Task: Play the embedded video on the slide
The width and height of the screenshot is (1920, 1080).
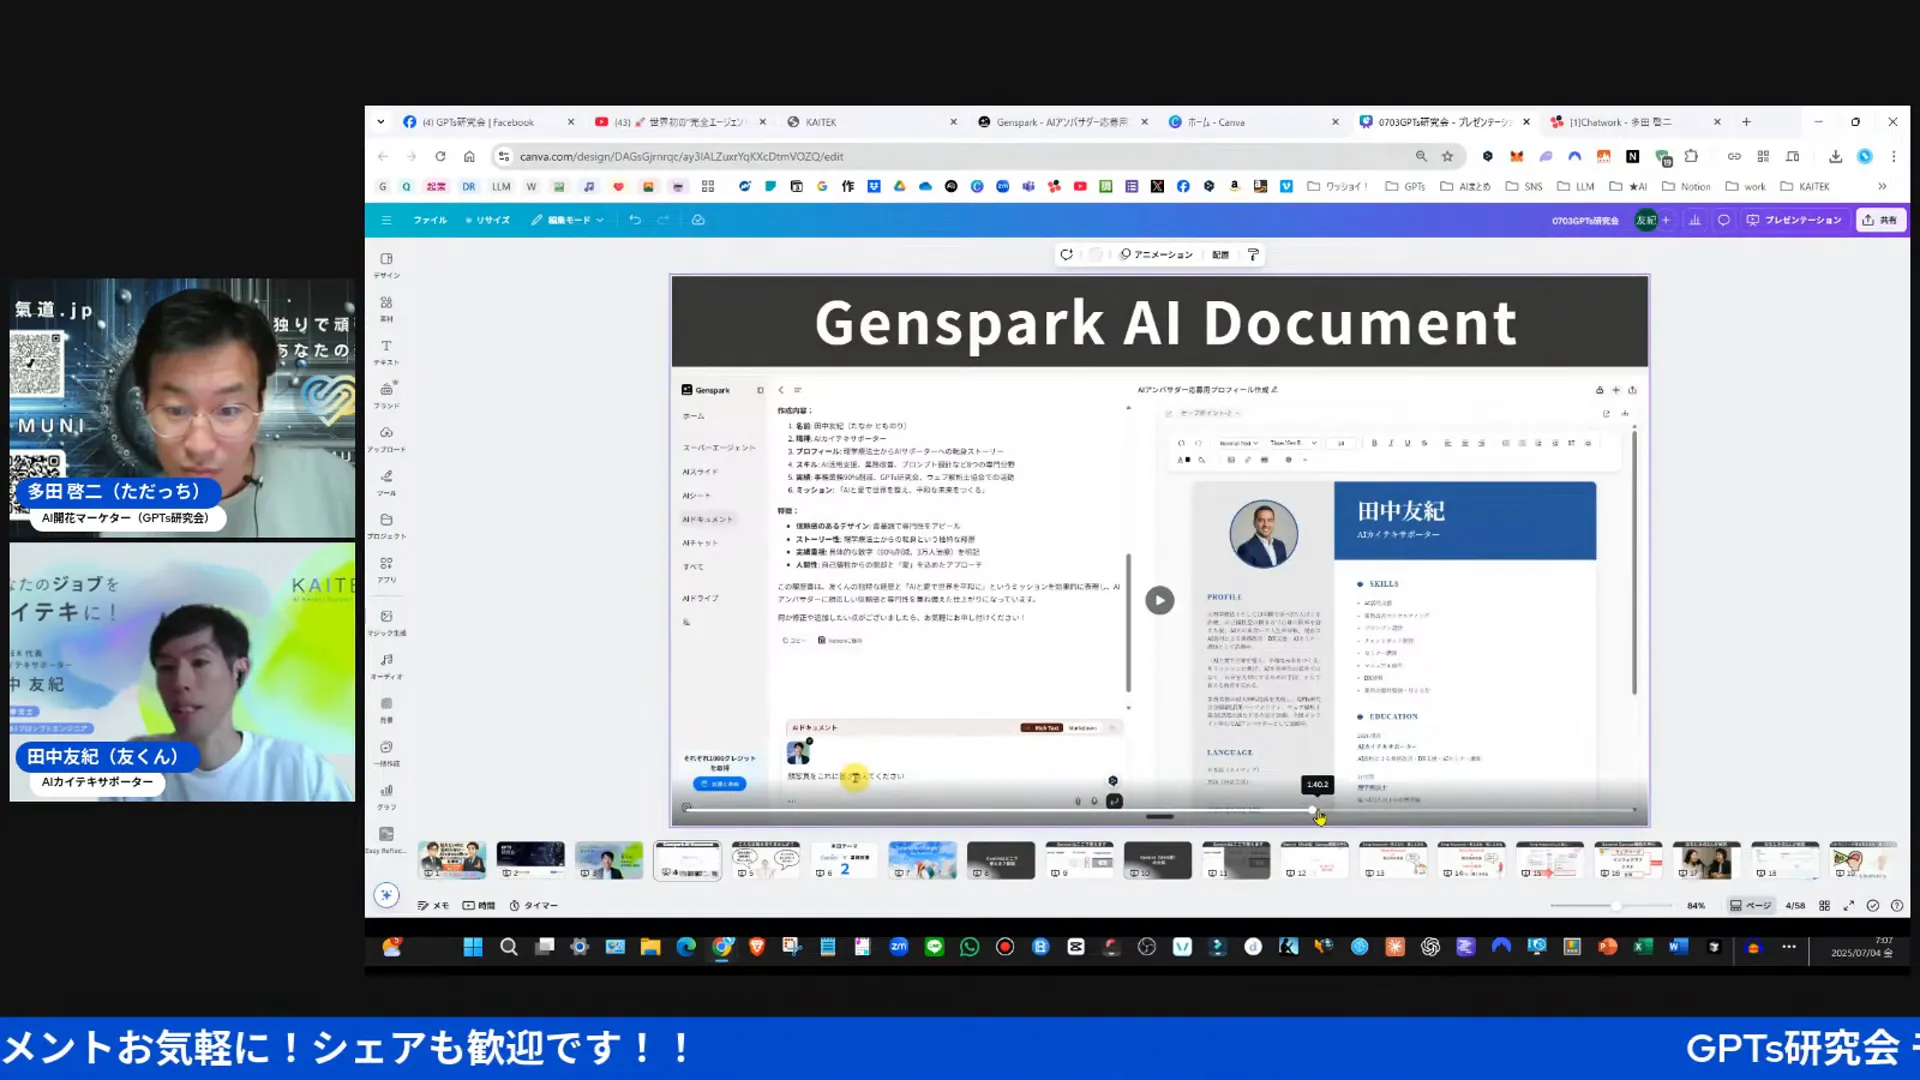Action: tap(1160, 600)
